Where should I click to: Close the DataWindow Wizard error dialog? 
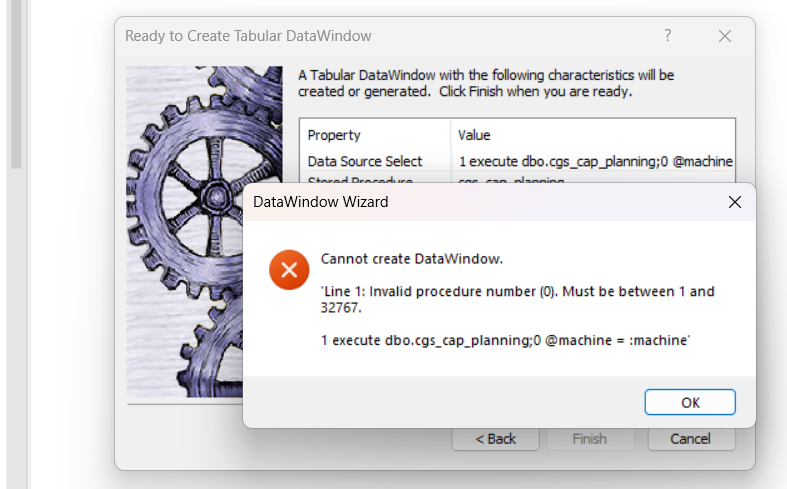[735, 202]
